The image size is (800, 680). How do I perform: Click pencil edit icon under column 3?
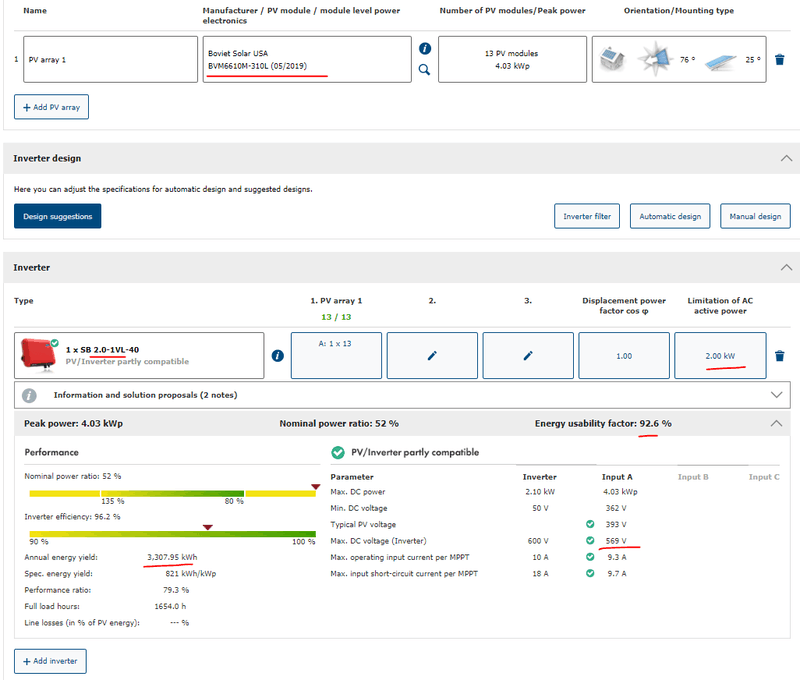click(x=528, y=356)
